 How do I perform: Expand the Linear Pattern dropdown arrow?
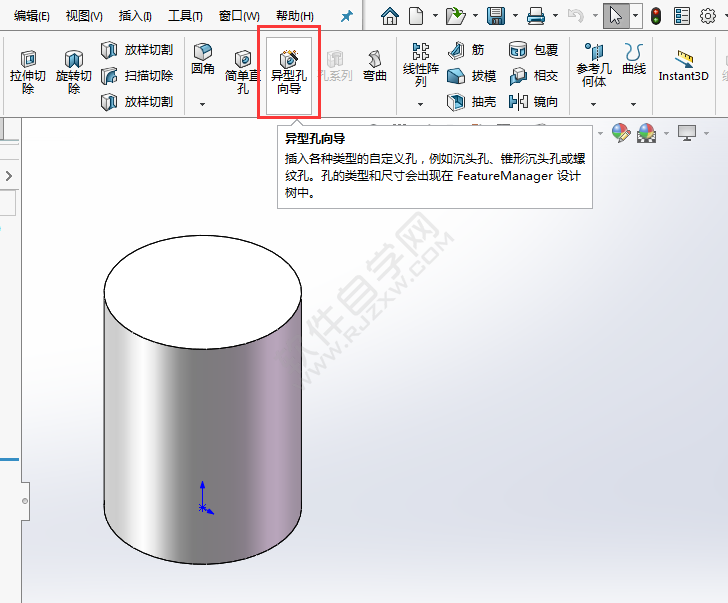[x=420, y=104]
